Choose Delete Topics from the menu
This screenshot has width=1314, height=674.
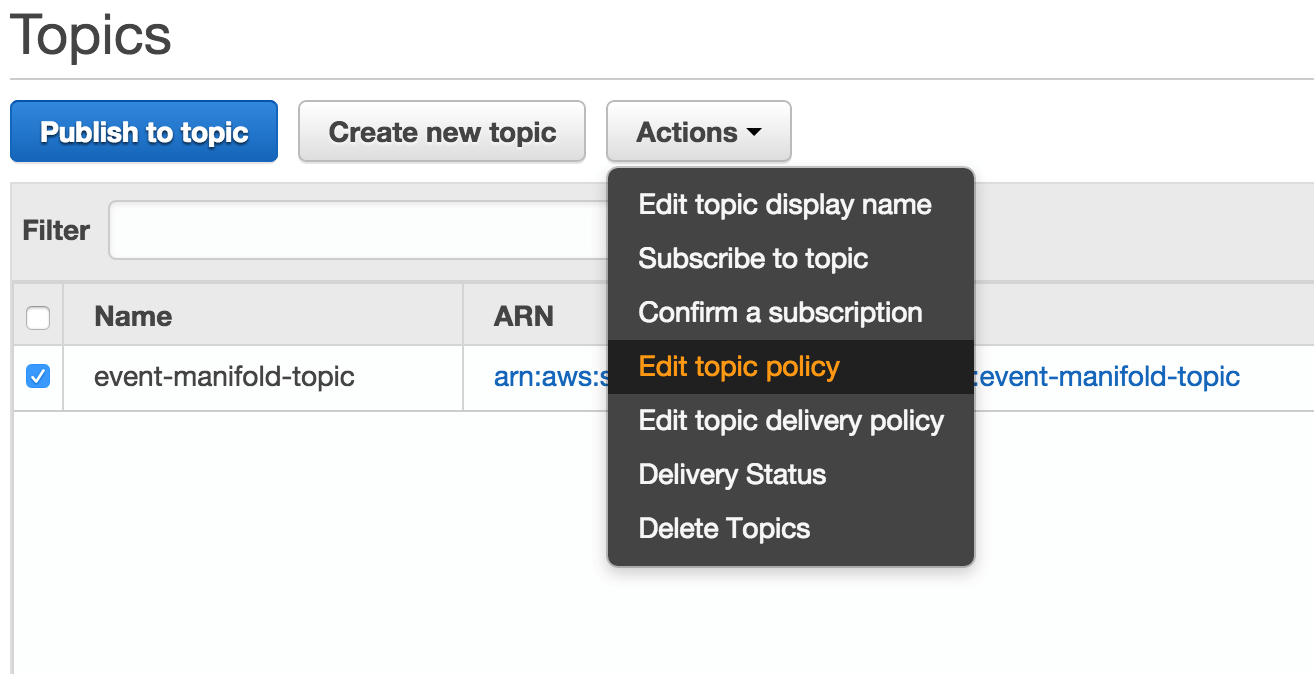[724, 528]
